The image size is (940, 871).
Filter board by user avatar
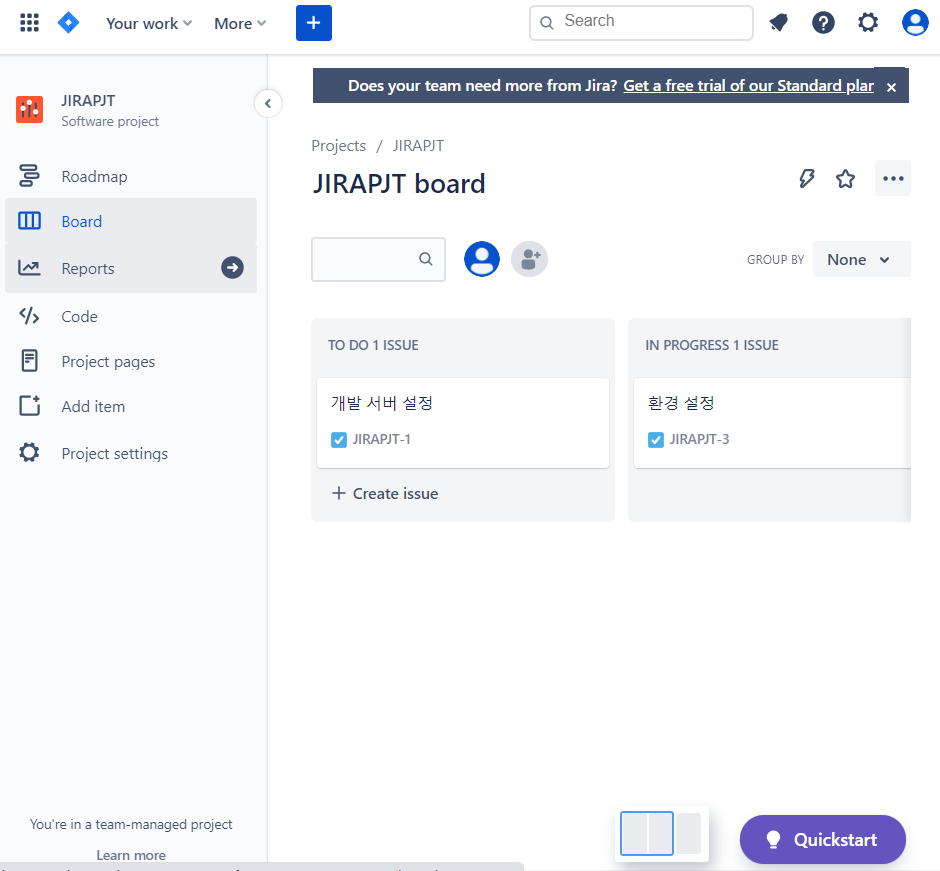click(481, 259)
